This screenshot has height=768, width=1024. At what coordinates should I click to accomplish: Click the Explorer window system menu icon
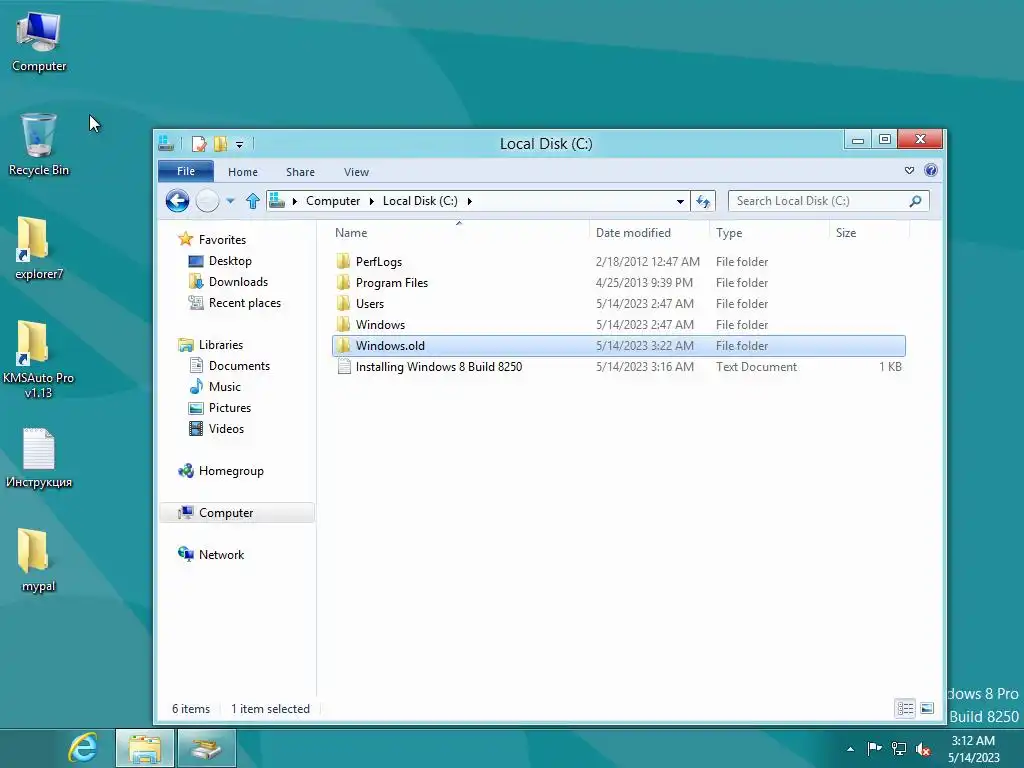[167, 144]
